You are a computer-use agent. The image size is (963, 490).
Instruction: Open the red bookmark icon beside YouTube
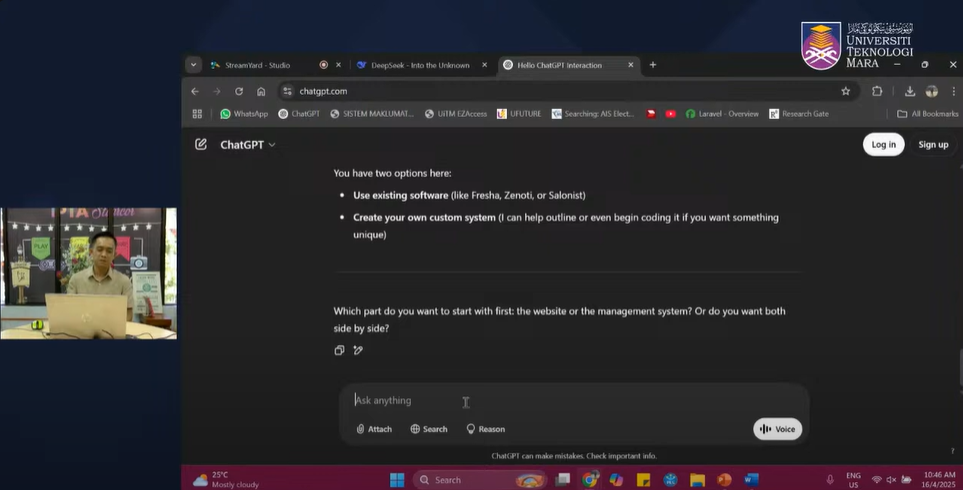[x=651, y=114]
